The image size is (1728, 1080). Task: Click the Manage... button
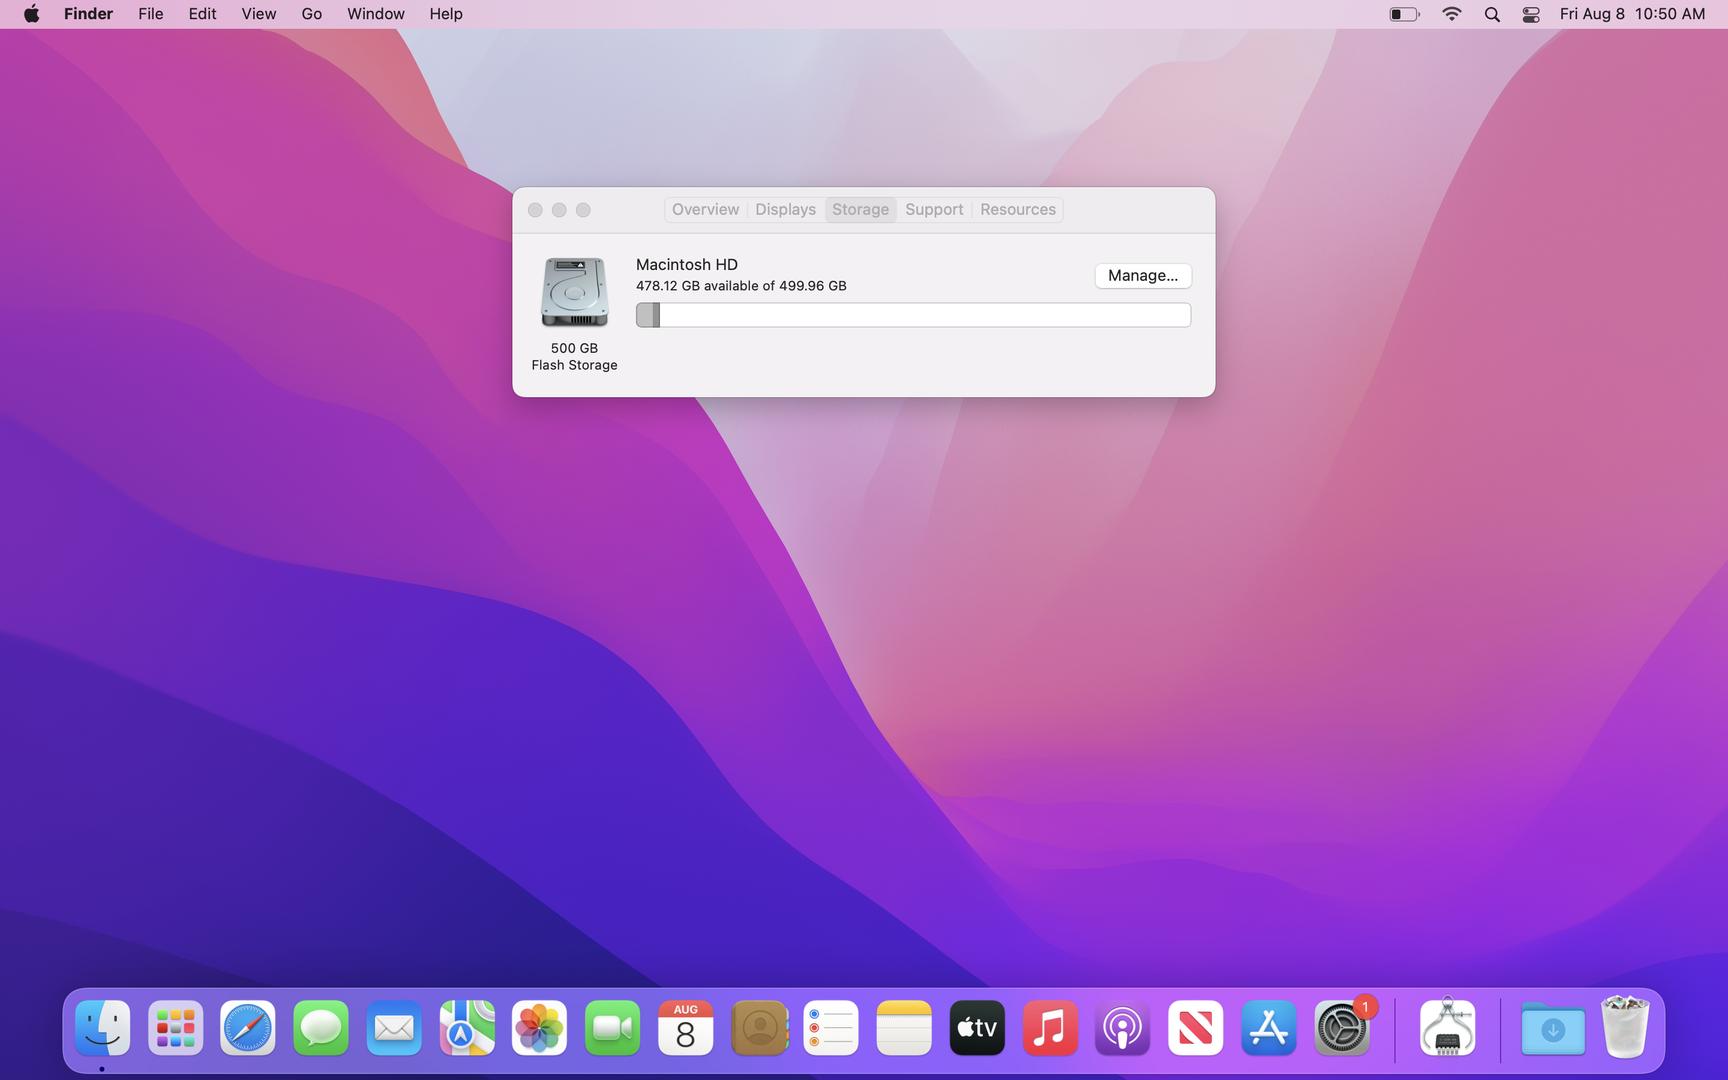(1143, 276)
